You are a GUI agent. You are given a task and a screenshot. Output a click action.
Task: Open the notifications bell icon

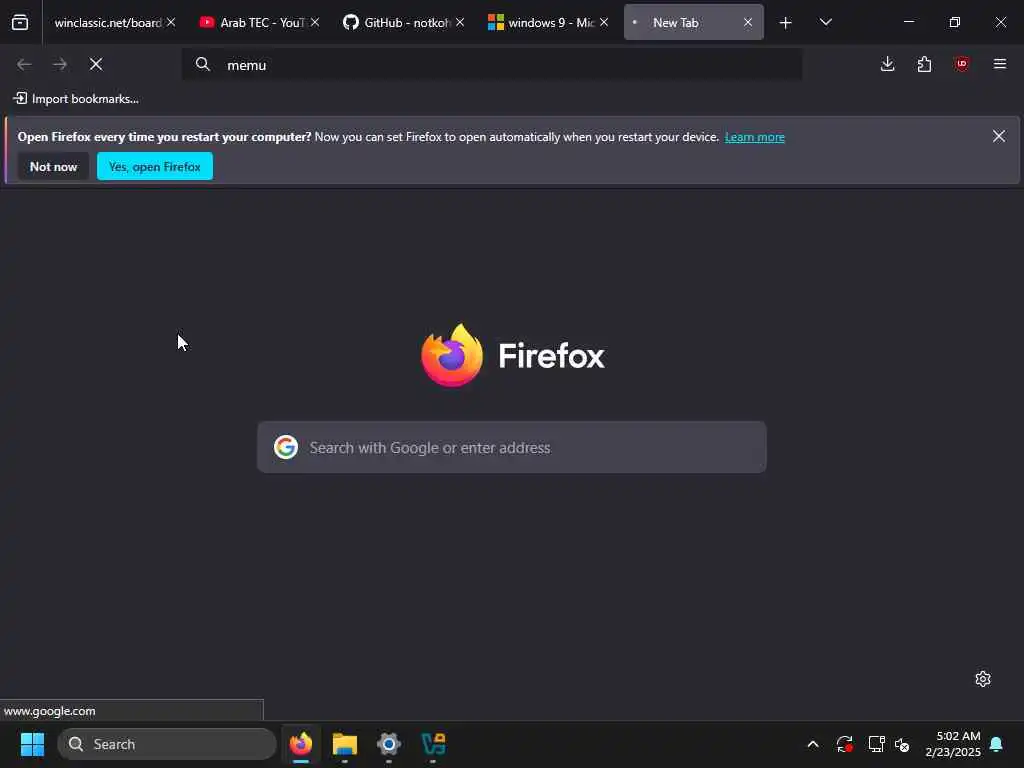point(997,744)
